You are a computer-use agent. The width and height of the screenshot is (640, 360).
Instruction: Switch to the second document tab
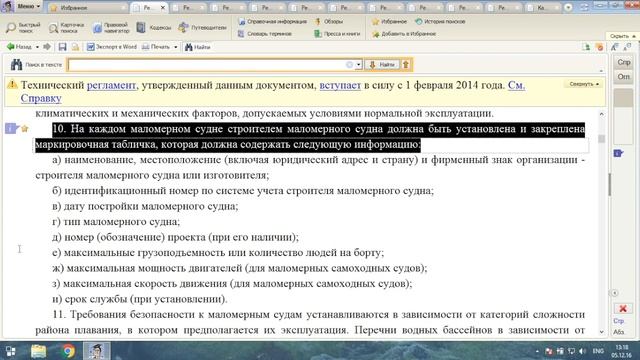[189, 7]
